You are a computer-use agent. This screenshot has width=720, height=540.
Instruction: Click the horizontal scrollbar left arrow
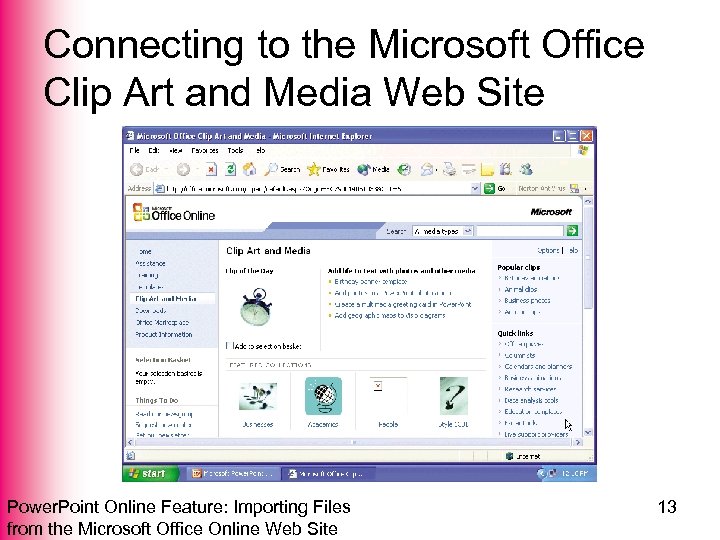pos(130,442)
